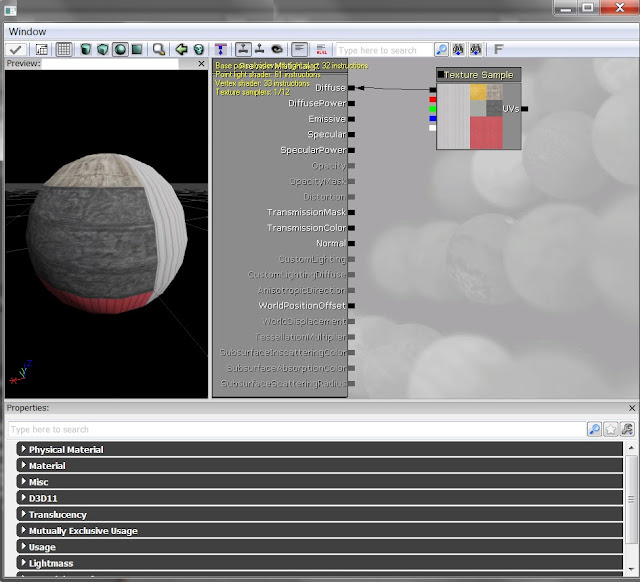
Task: Toggle the eye hide-connectors icon
Action: click(x=277, y=50)
